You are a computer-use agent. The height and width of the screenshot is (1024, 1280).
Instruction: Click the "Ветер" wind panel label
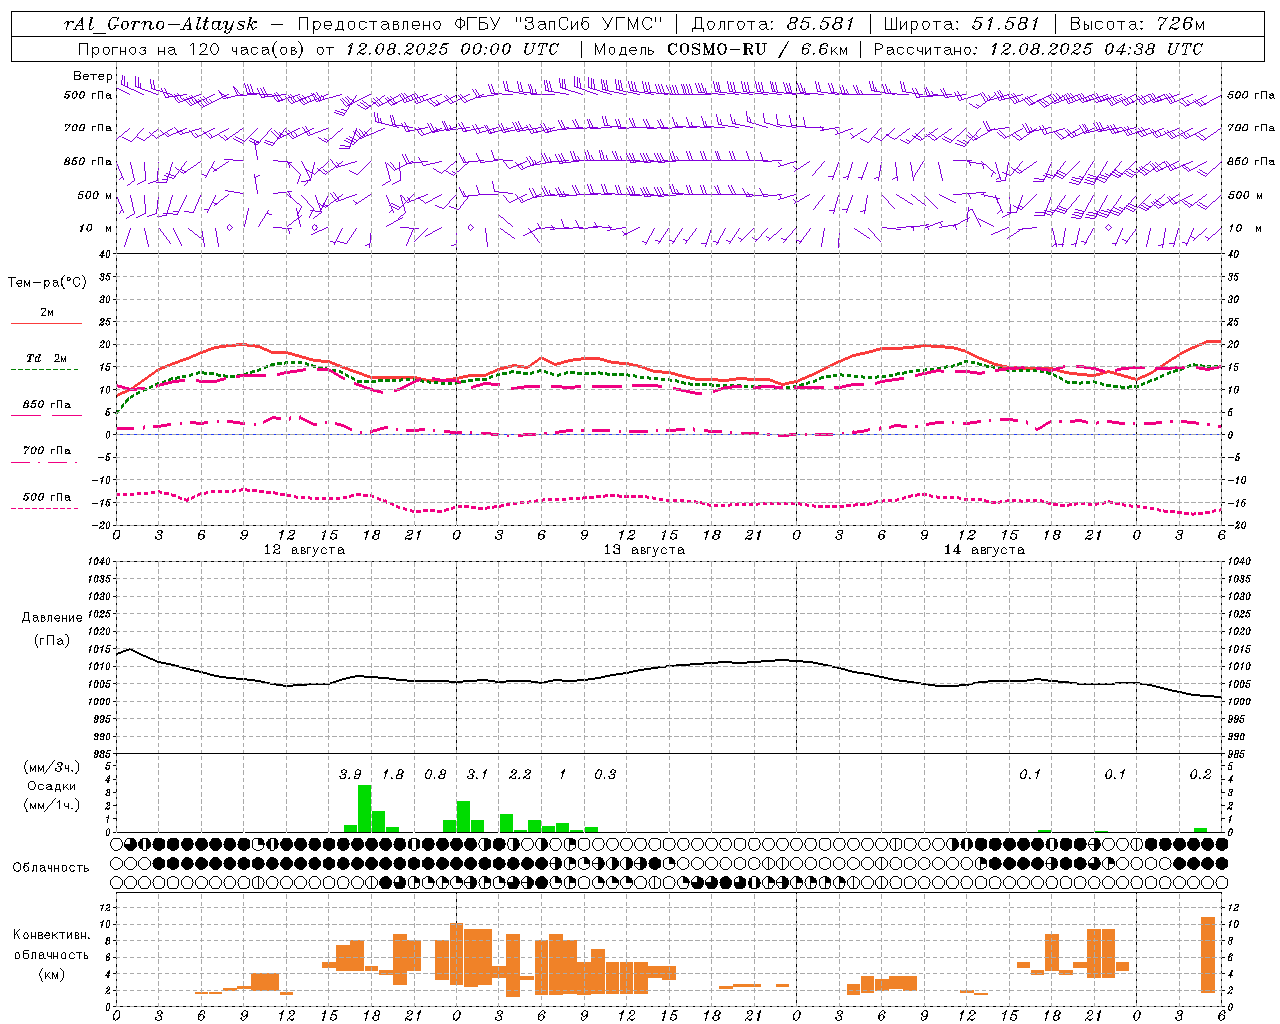[x=92, y=76]
